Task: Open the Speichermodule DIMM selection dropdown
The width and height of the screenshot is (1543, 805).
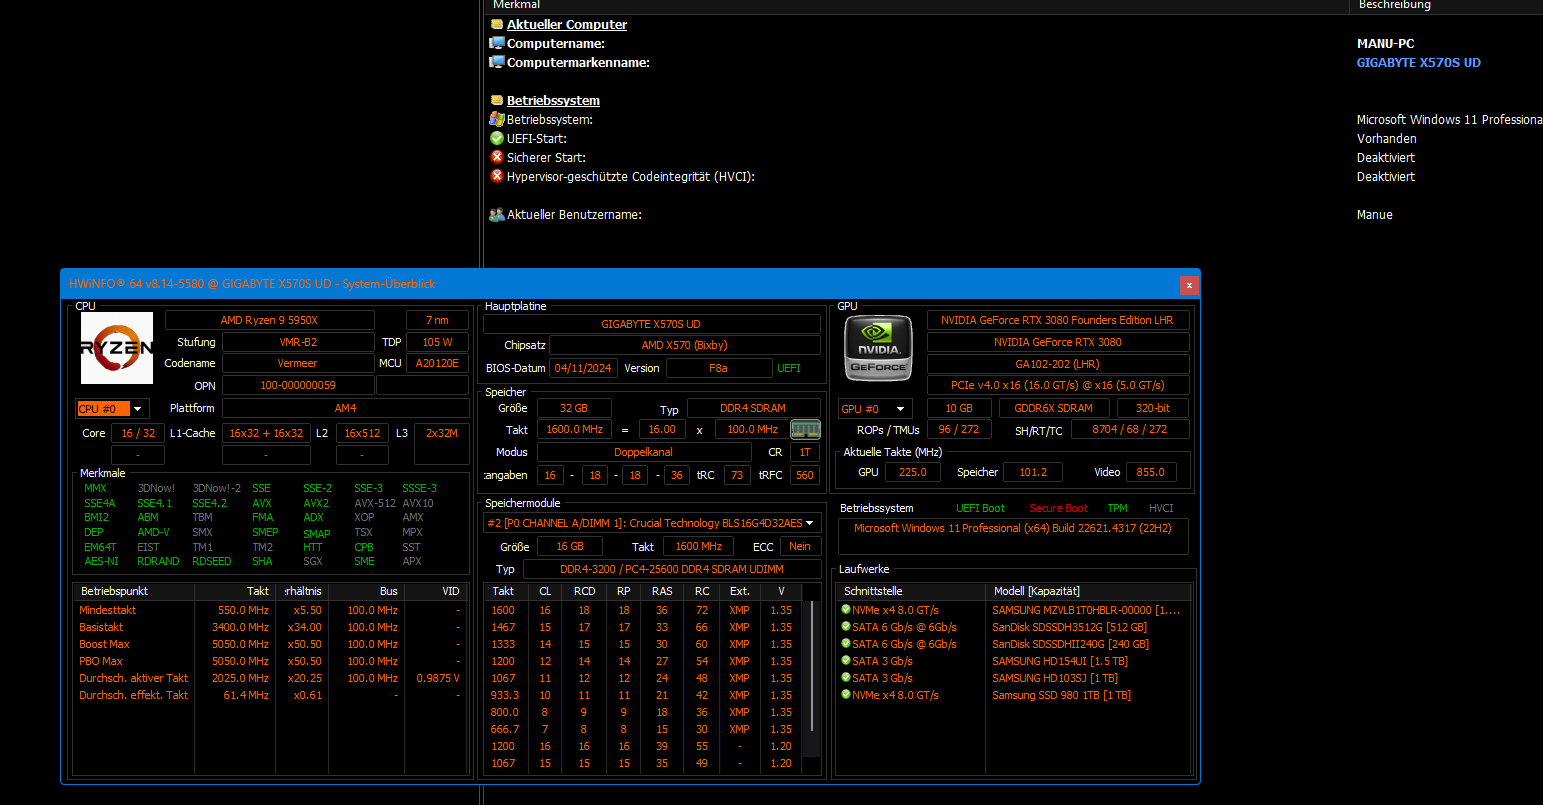Action: [652, 523]
